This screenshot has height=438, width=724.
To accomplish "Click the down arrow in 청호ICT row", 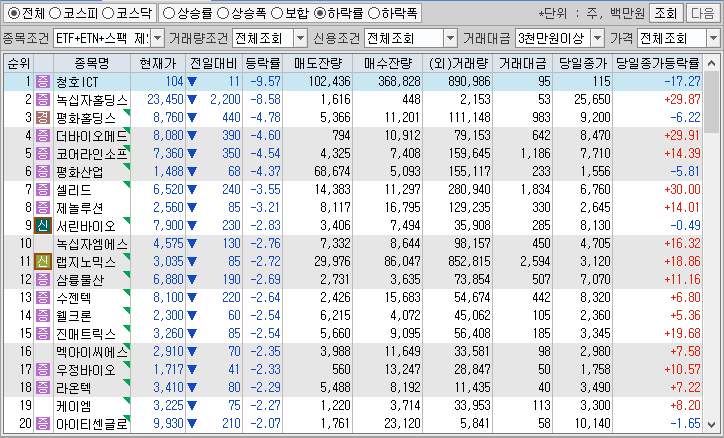I will (192, 82).
